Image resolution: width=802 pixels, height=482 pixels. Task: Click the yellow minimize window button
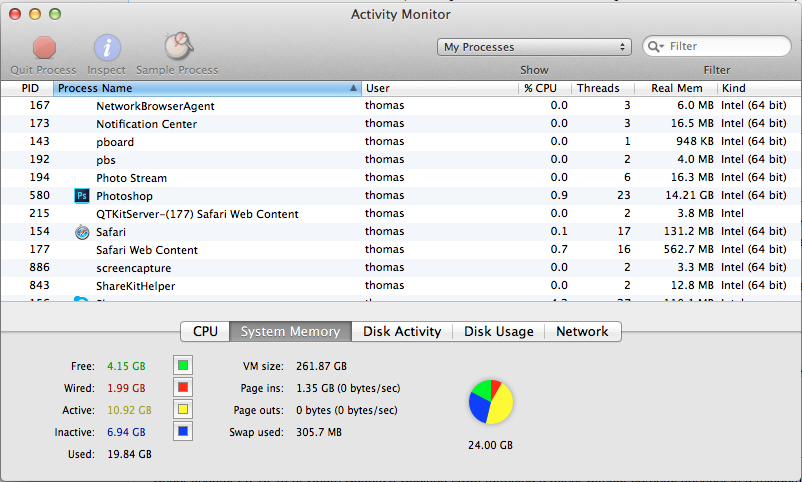point(35,14)
